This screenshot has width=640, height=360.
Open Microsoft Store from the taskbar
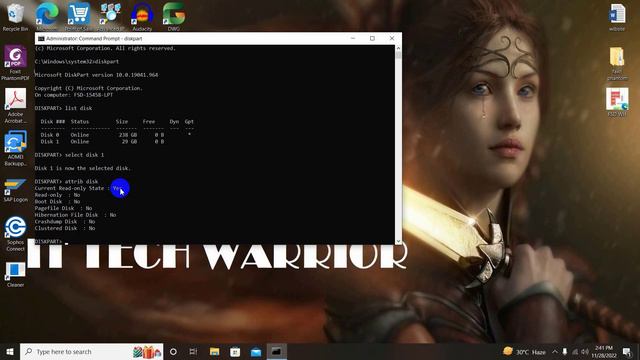click(235, 351)
